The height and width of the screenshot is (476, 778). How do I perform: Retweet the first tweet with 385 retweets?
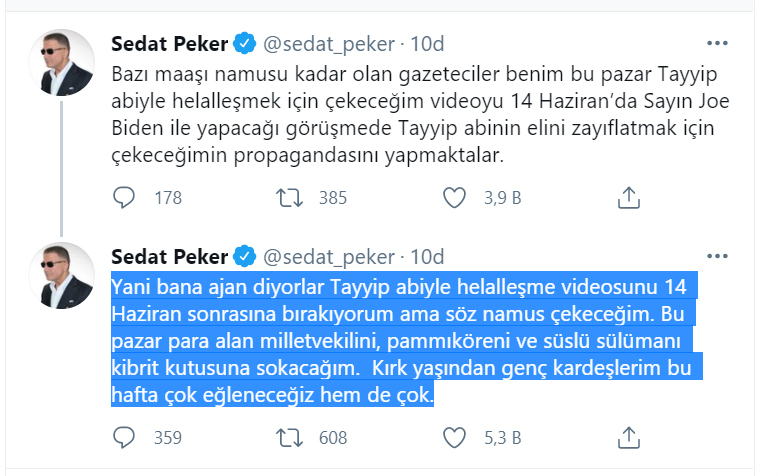[x=287, y=197]
